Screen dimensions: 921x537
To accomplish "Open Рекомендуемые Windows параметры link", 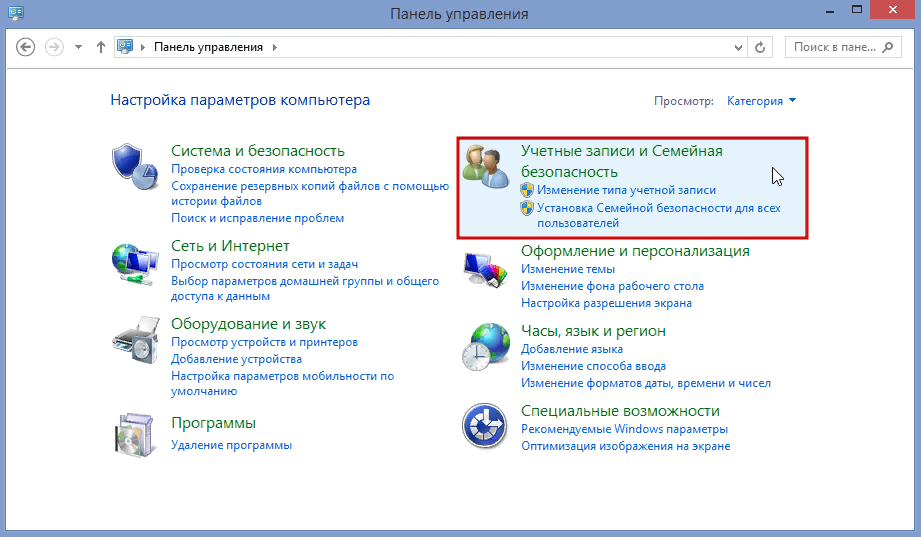I will pyautogui.click(x=624, y=429).
